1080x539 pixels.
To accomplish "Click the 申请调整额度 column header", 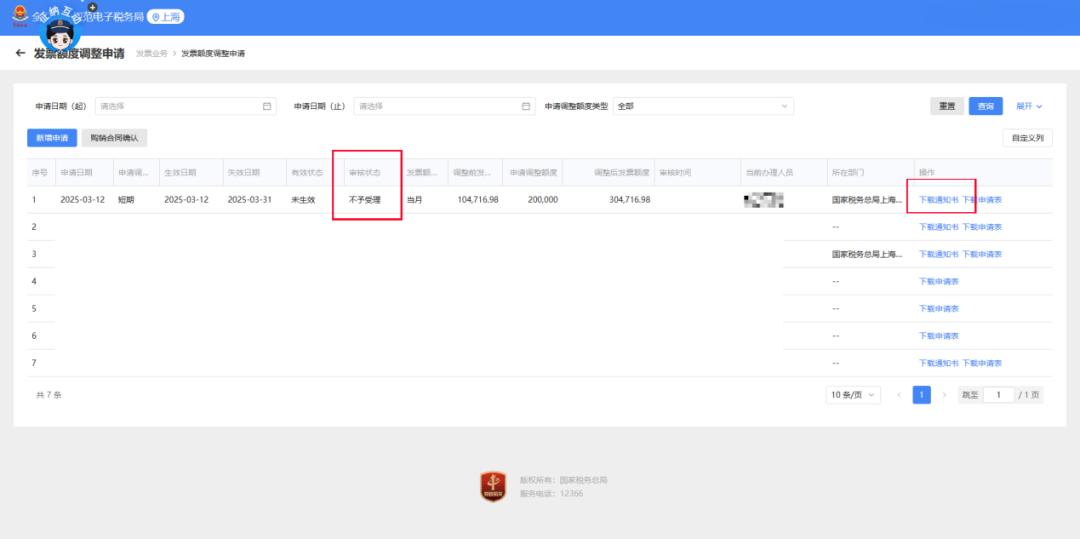I will click(x=533, y=172).
